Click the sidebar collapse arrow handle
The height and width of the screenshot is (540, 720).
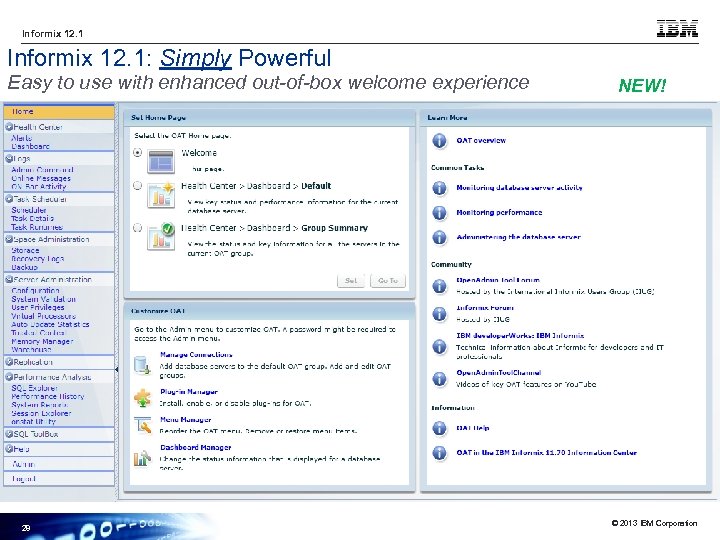[117, 369]
